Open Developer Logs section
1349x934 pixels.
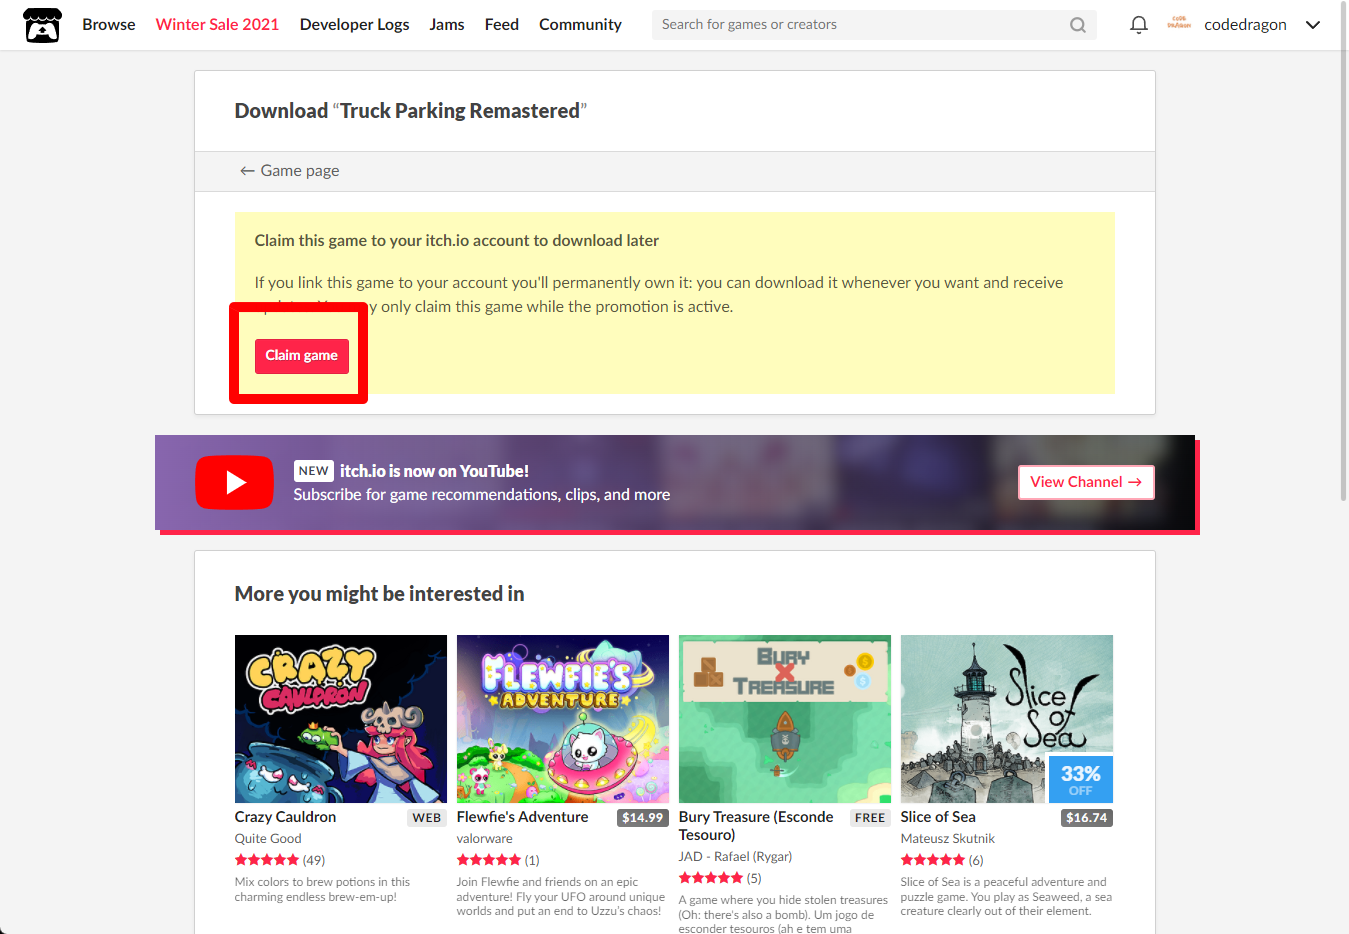(x=354, y=25)
